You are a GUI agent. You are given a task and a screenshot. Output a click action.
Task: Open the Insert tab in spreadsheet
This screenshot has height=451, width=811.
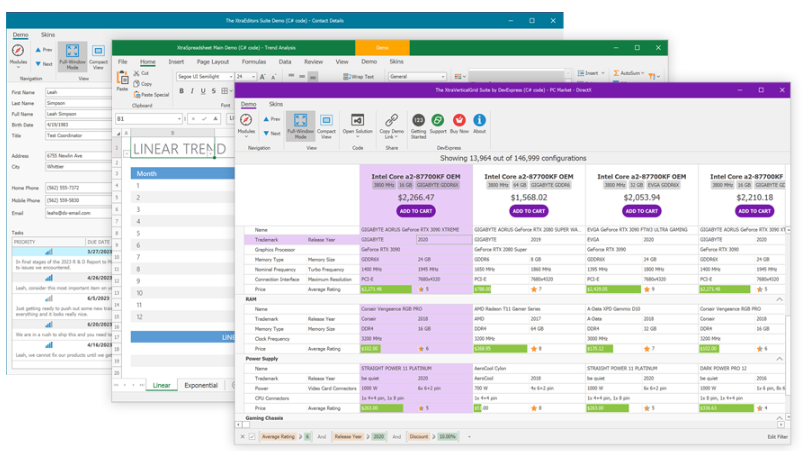(x=176, y=62)
